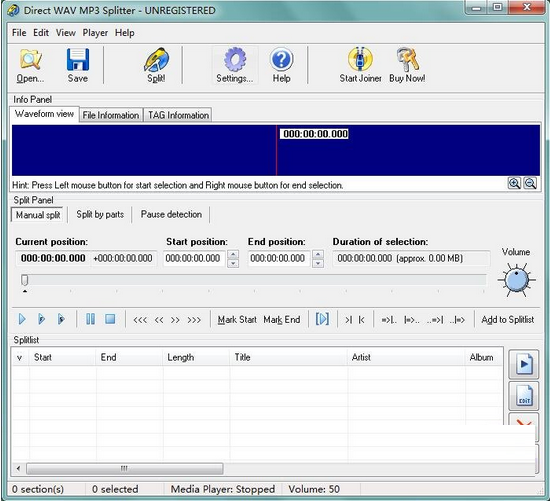Click the ..|=> playback icon
This screenshot has height=501, width=550.
(x=457, y=320)
